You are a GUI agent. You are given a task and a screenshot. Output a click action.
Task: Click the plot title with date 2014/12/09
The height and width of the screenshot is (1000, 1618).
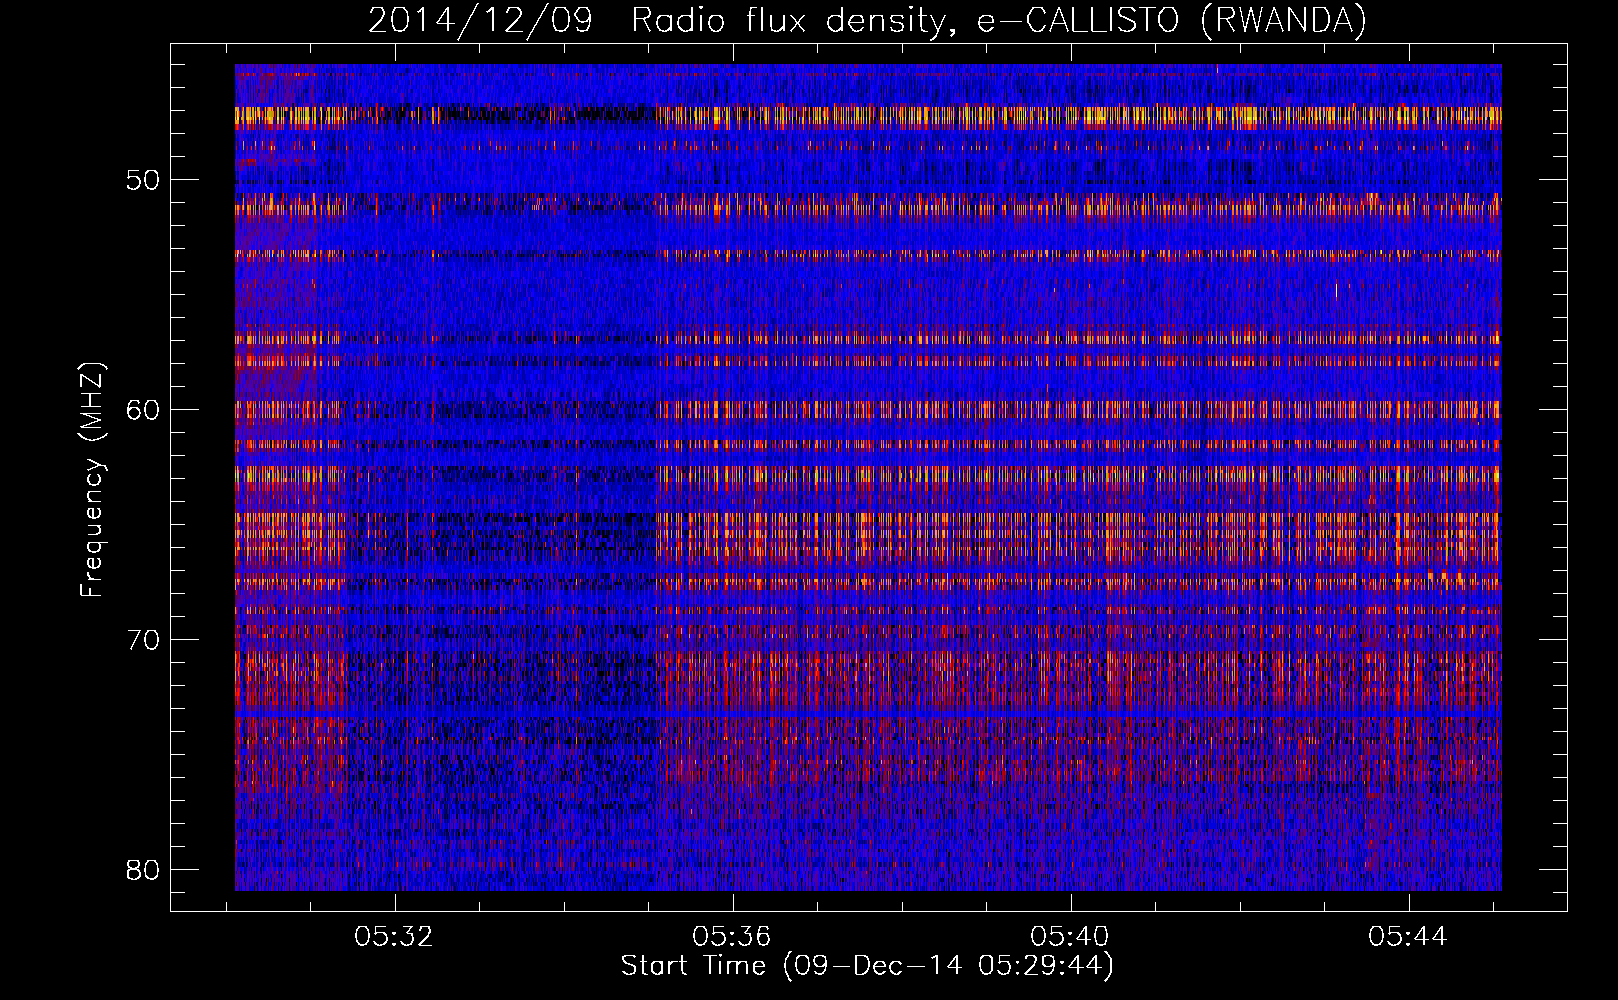point(867,20)
